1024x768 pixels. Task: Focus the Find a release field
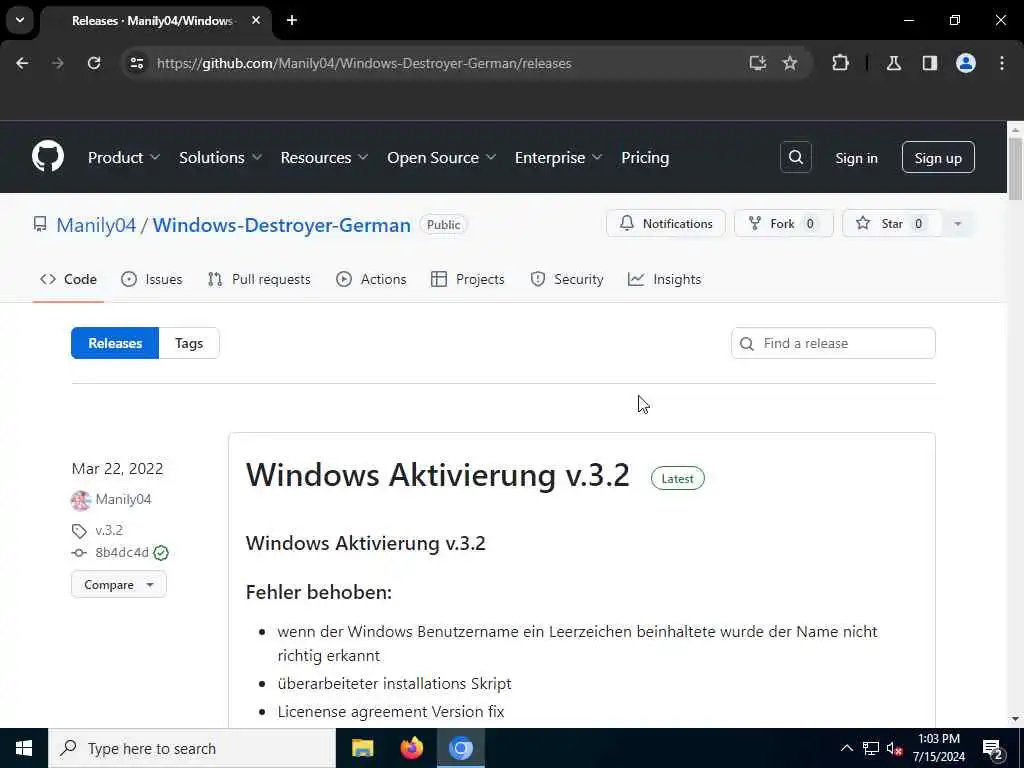coord(833,343)
